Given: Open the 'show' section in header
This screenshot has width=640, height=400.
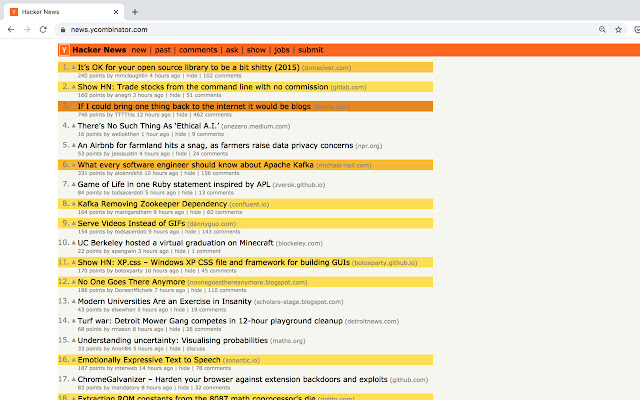Looking at the screenshot, I should [256, 50].
